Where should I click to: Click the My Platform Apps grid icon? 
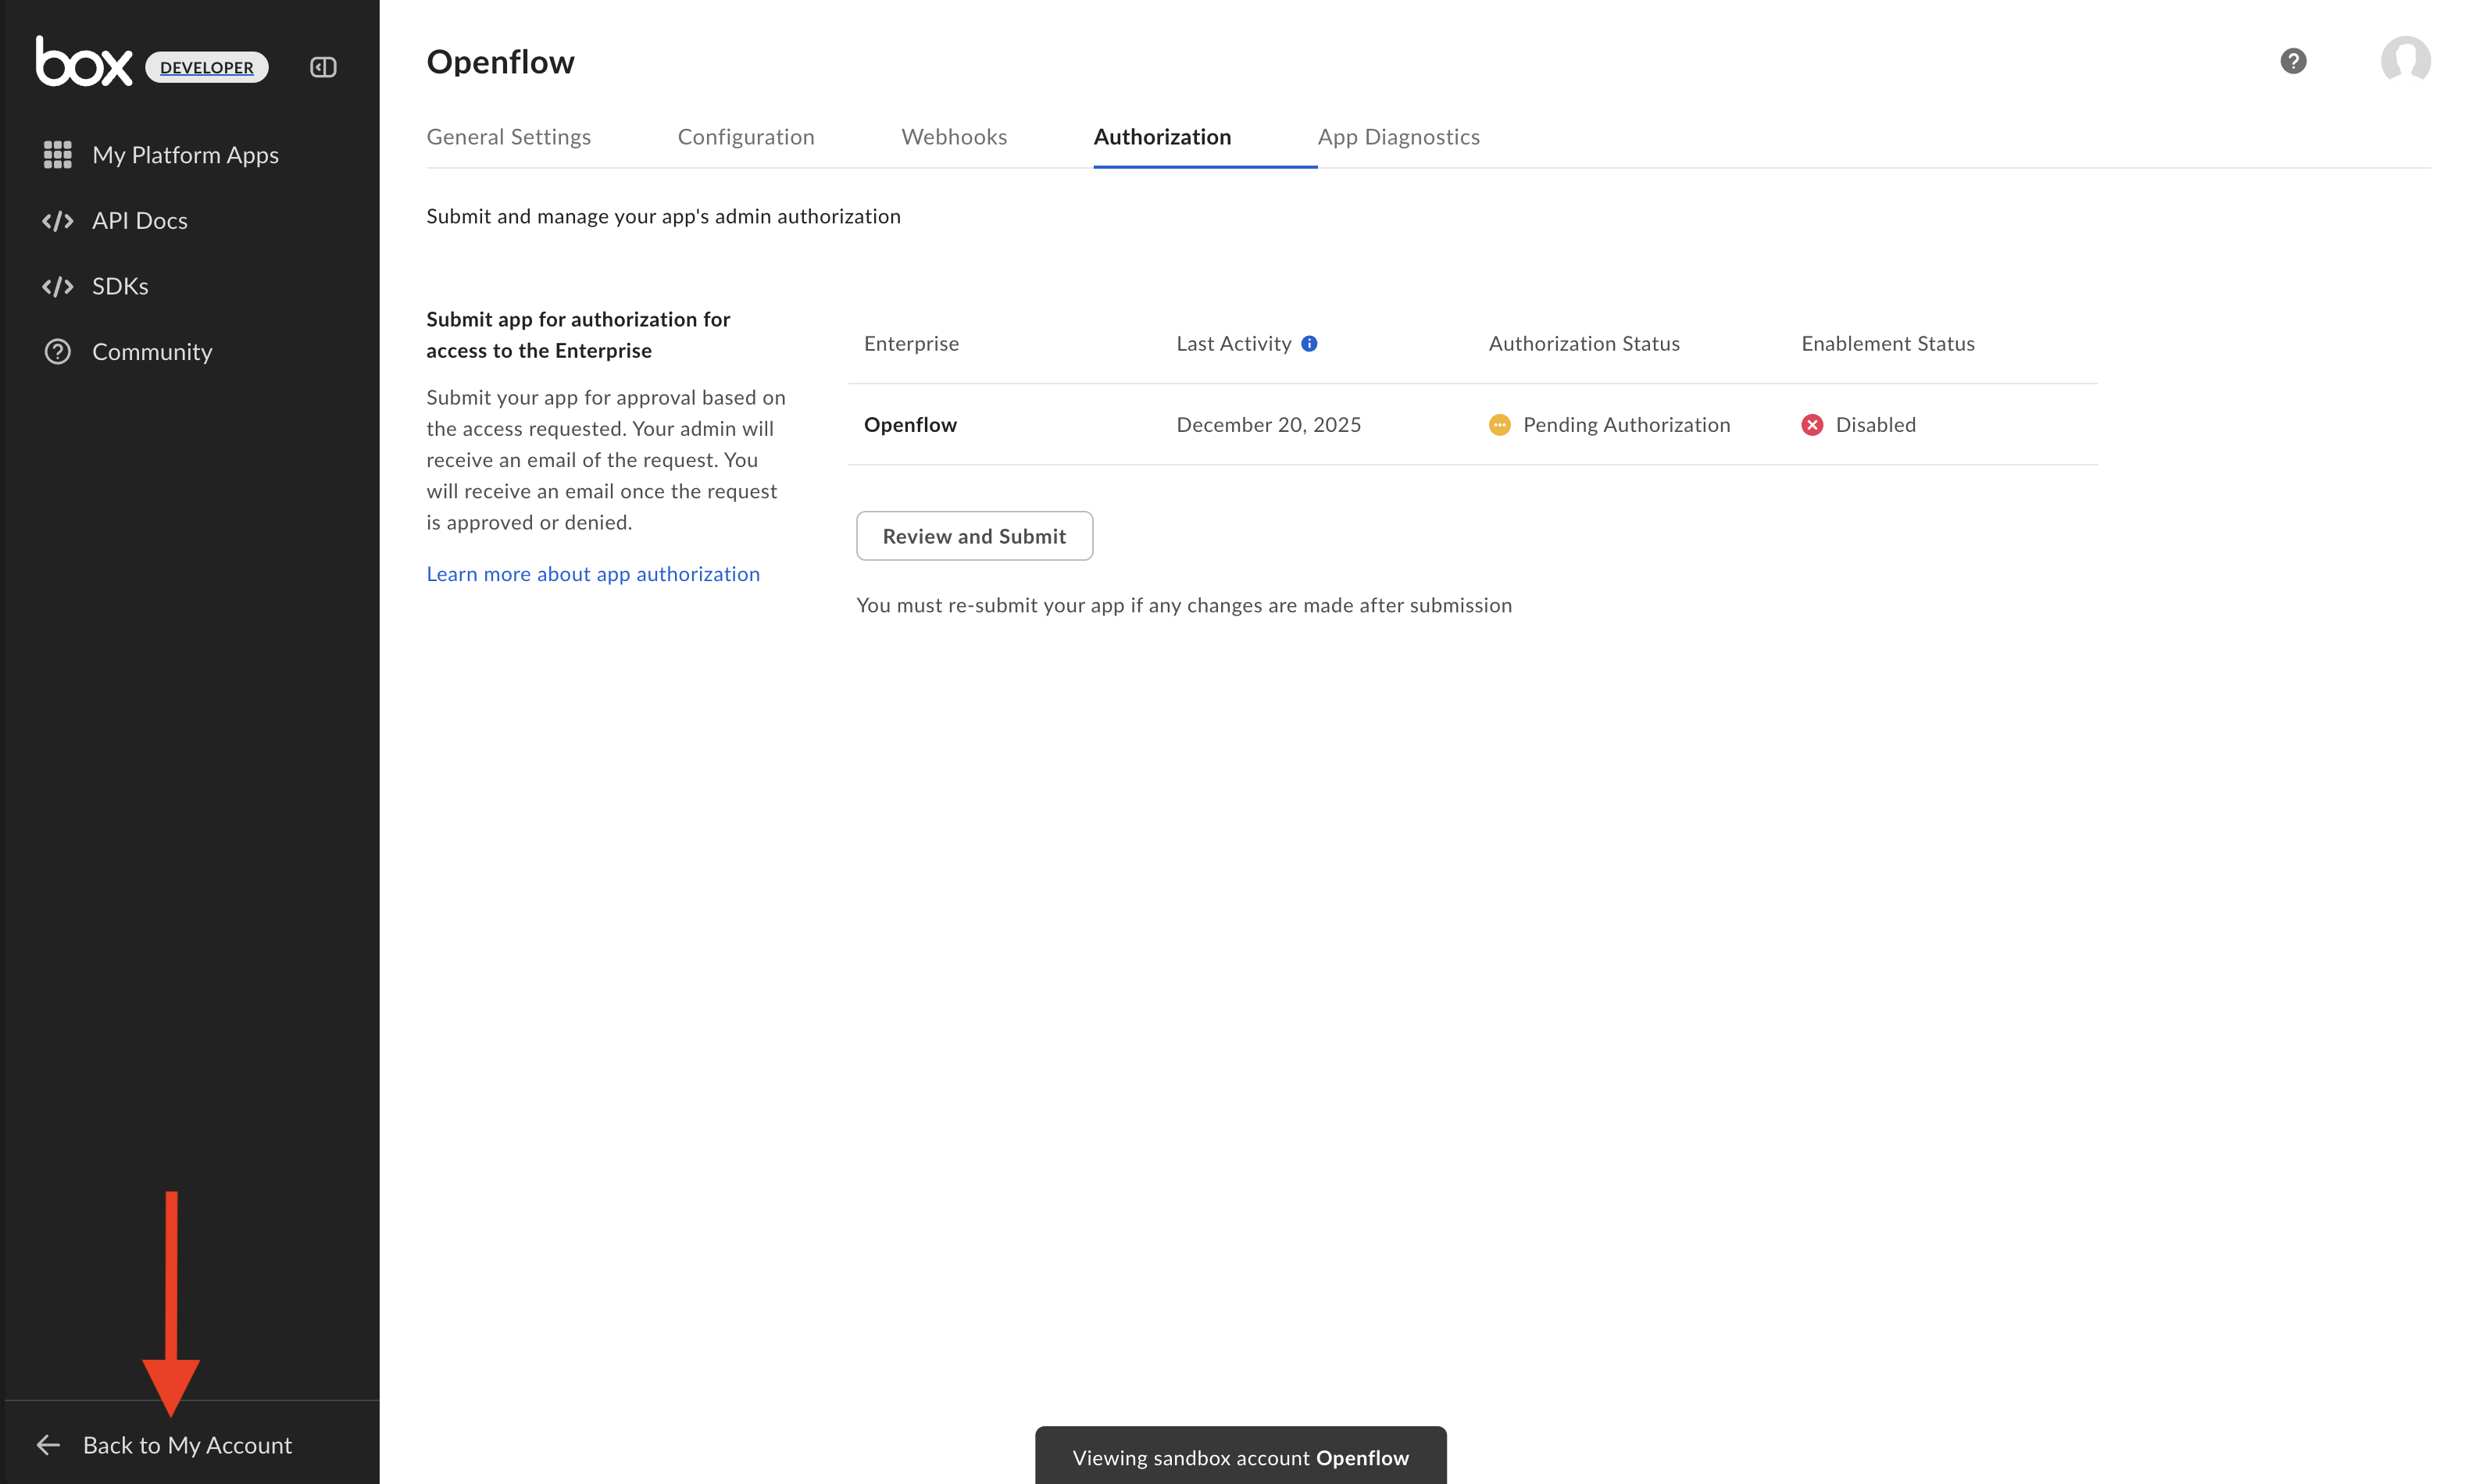[x=57, y=155]
